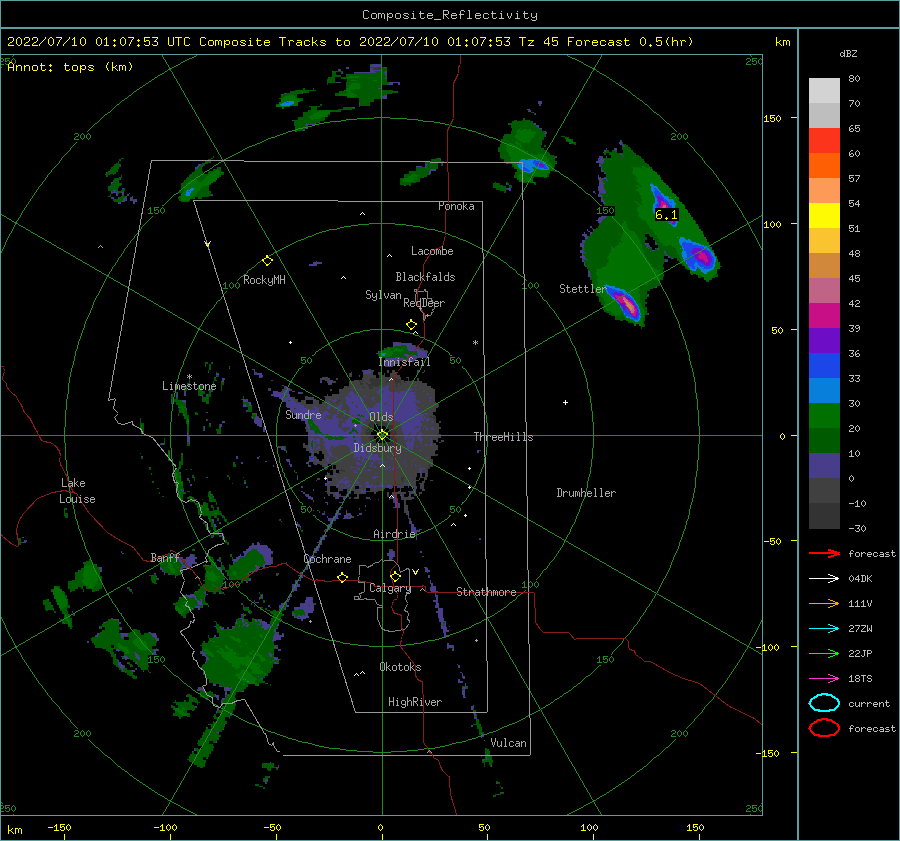This screenshot has height=841, width=900.
Task: Pick the magenta swatch in dBZ scale
Action: 824,316
